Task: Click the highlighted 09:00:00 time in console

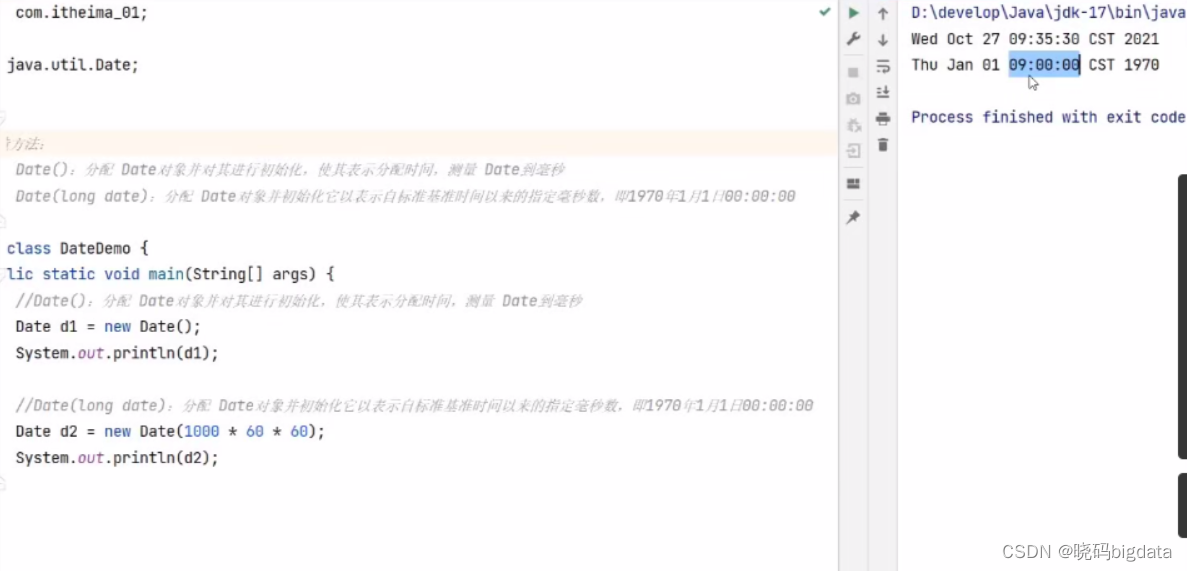Action: pyautogui.click(x=1044, y=65)
